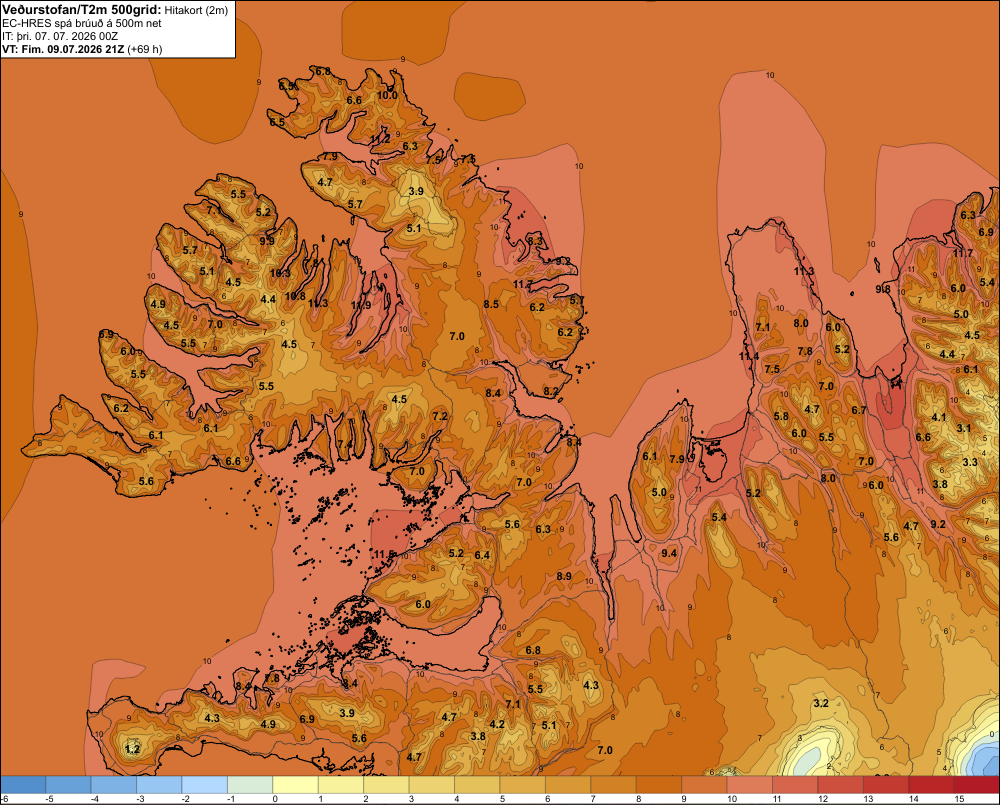Image resolution: width=1000 pixels, height=805 pixels.
Task: Click the '7.2' temperature value
Action: click(439, 416)
